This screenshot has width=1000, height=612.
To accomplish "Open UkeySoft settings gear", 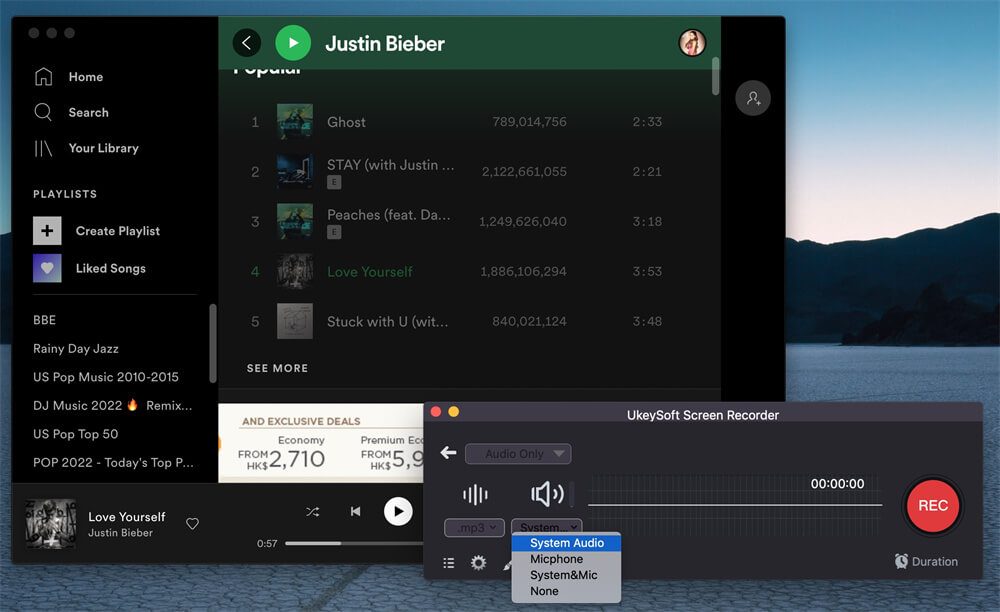I will pos(478,562).
